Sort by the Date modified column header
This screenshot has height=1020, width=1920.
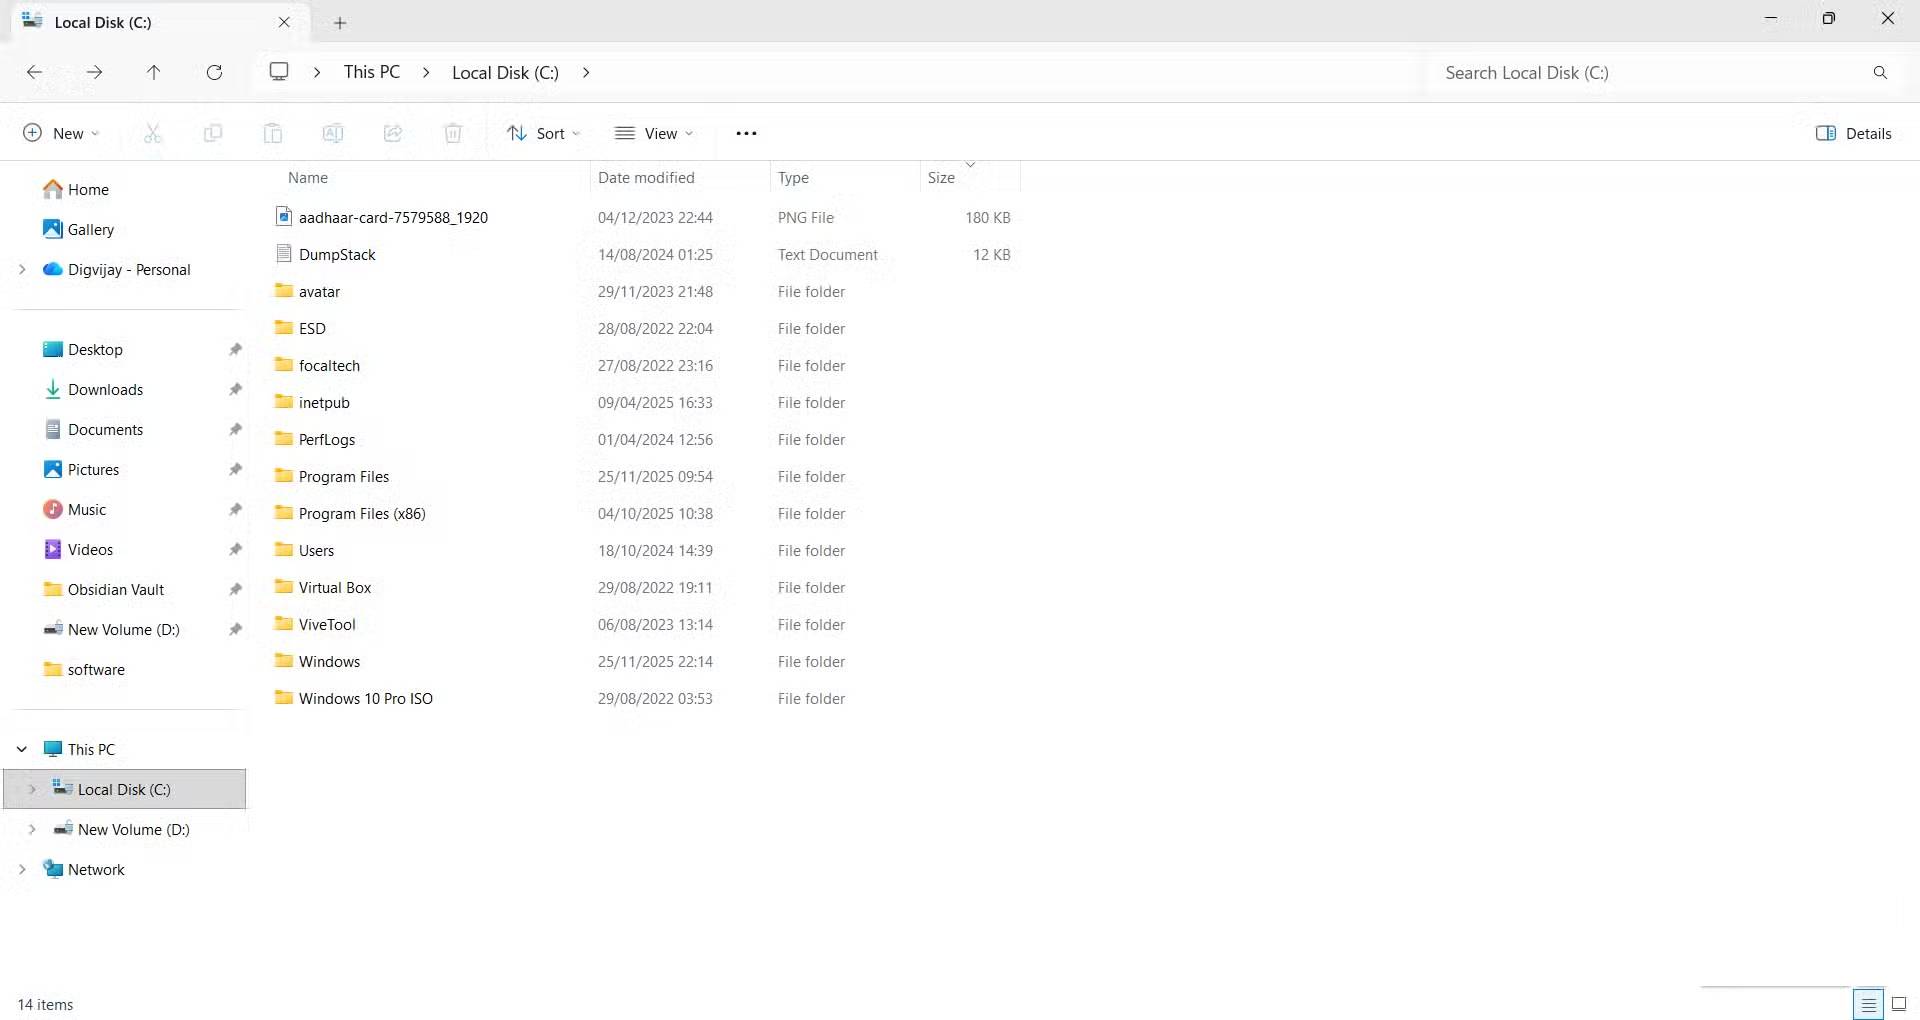[646, 177]
